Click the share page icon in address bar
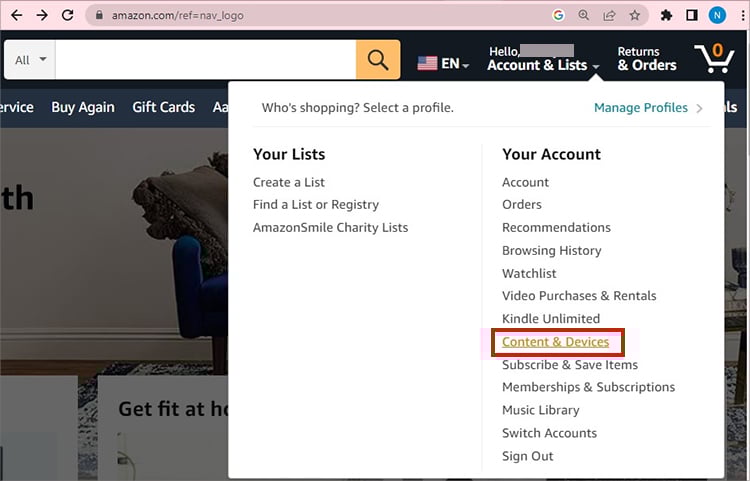 609,15
